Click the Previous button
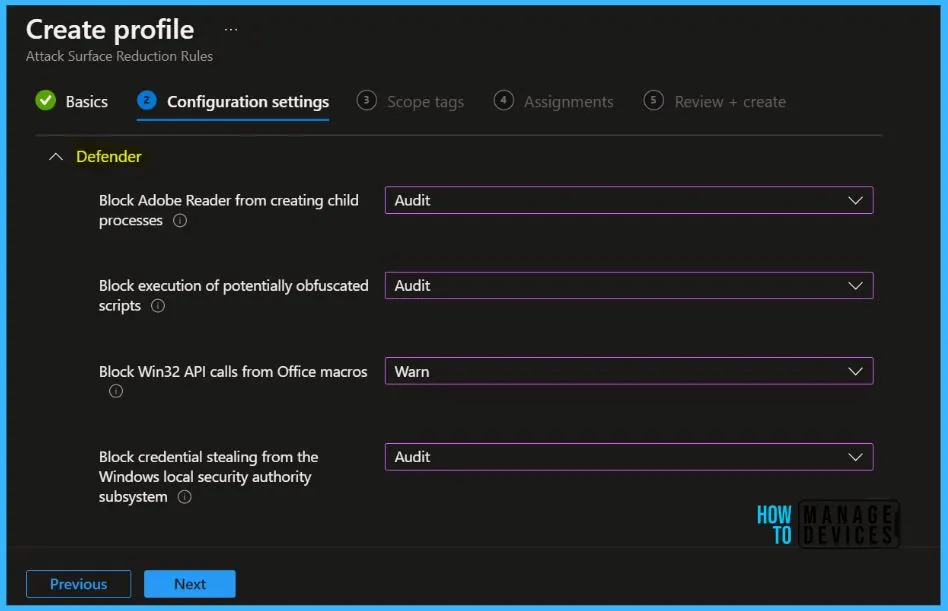 point(79,584)
